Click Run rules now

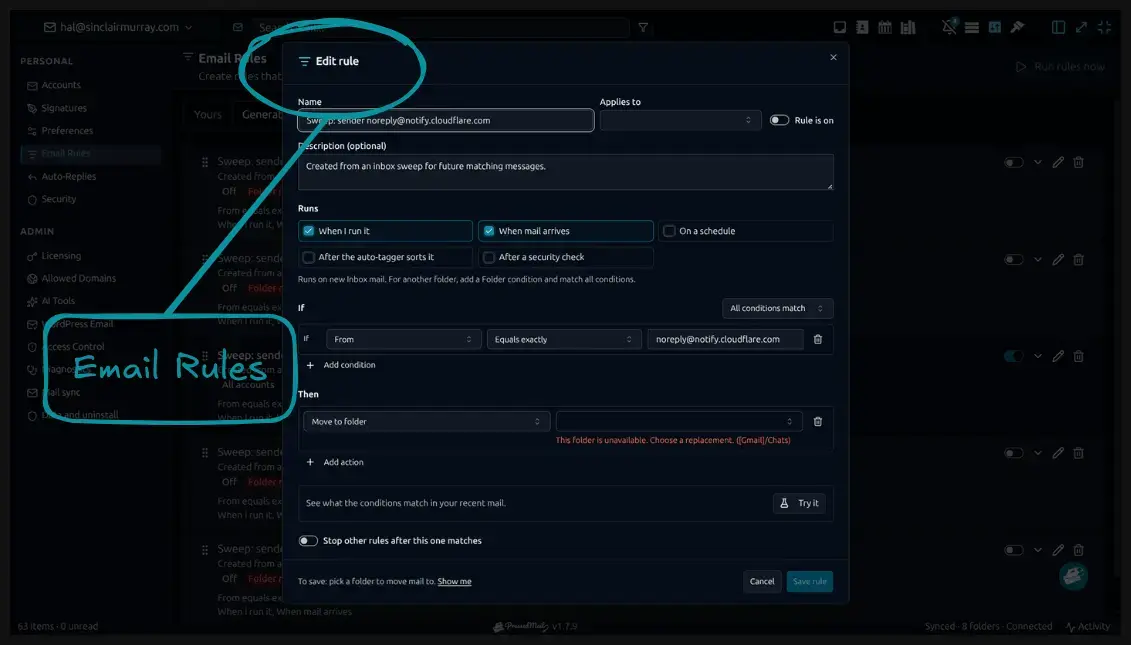click(x=1061, y=66)
